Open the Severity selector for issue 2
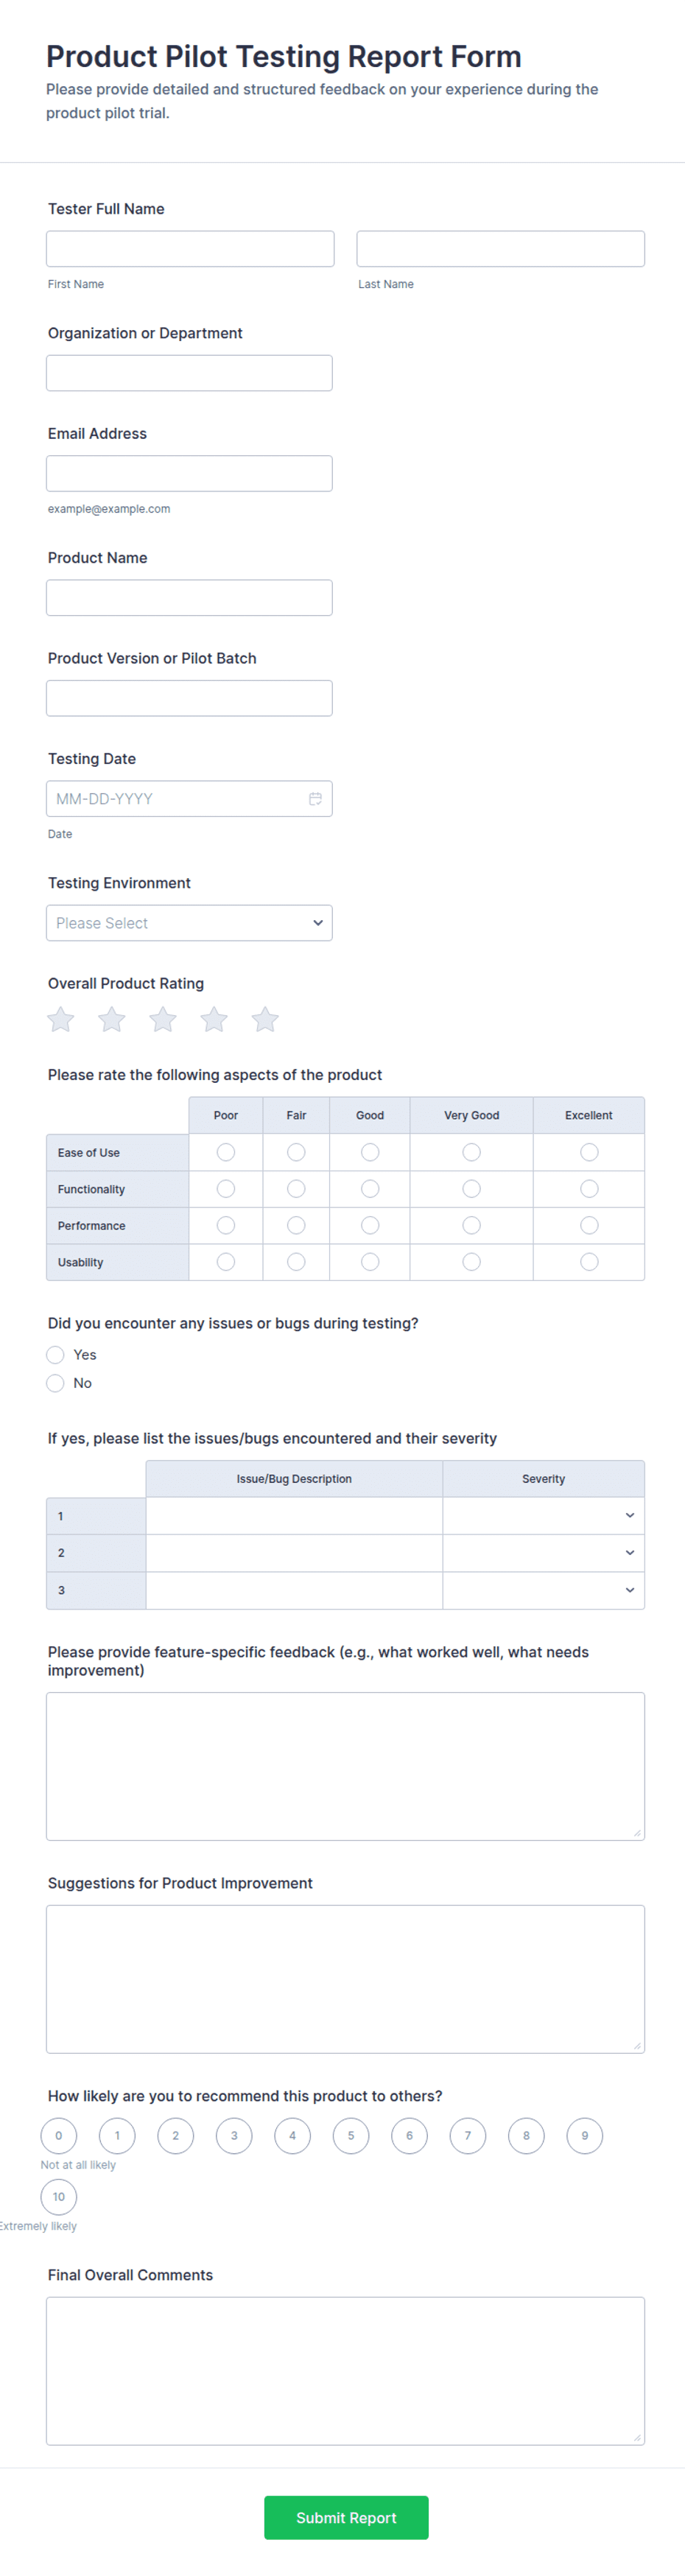The height and width of the screenshot is (2576, 685). pos(543,1552)
